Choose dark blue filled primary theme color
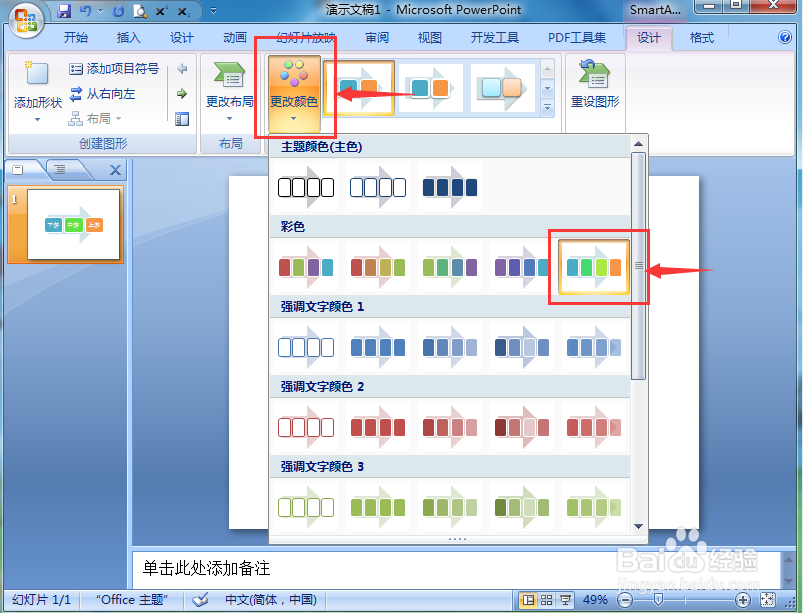 click(x=450, y=187)
